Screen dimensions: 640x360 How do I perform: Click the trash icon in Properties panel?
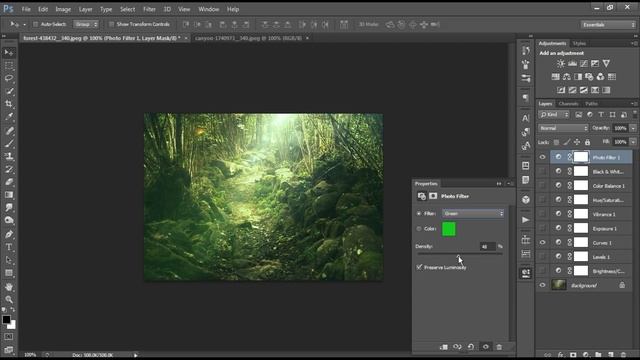click(499, 347)
